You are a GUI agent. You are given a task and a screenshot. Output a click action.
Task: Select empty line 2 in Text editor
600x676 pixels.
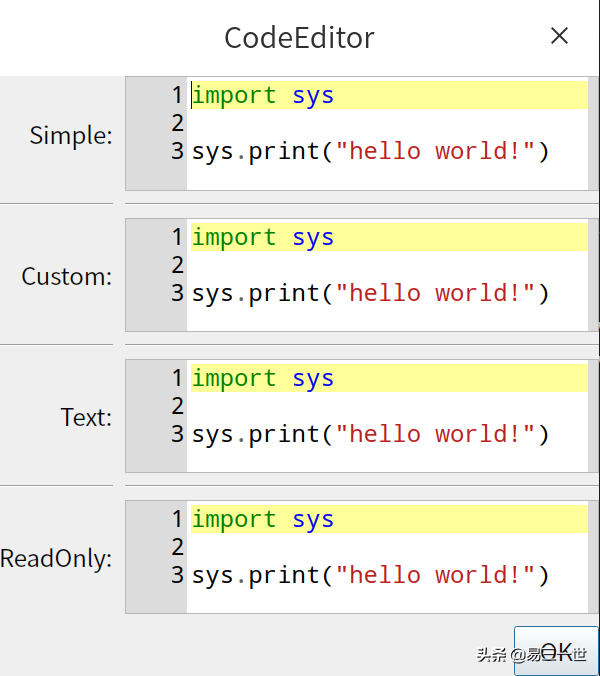point(380,406)
